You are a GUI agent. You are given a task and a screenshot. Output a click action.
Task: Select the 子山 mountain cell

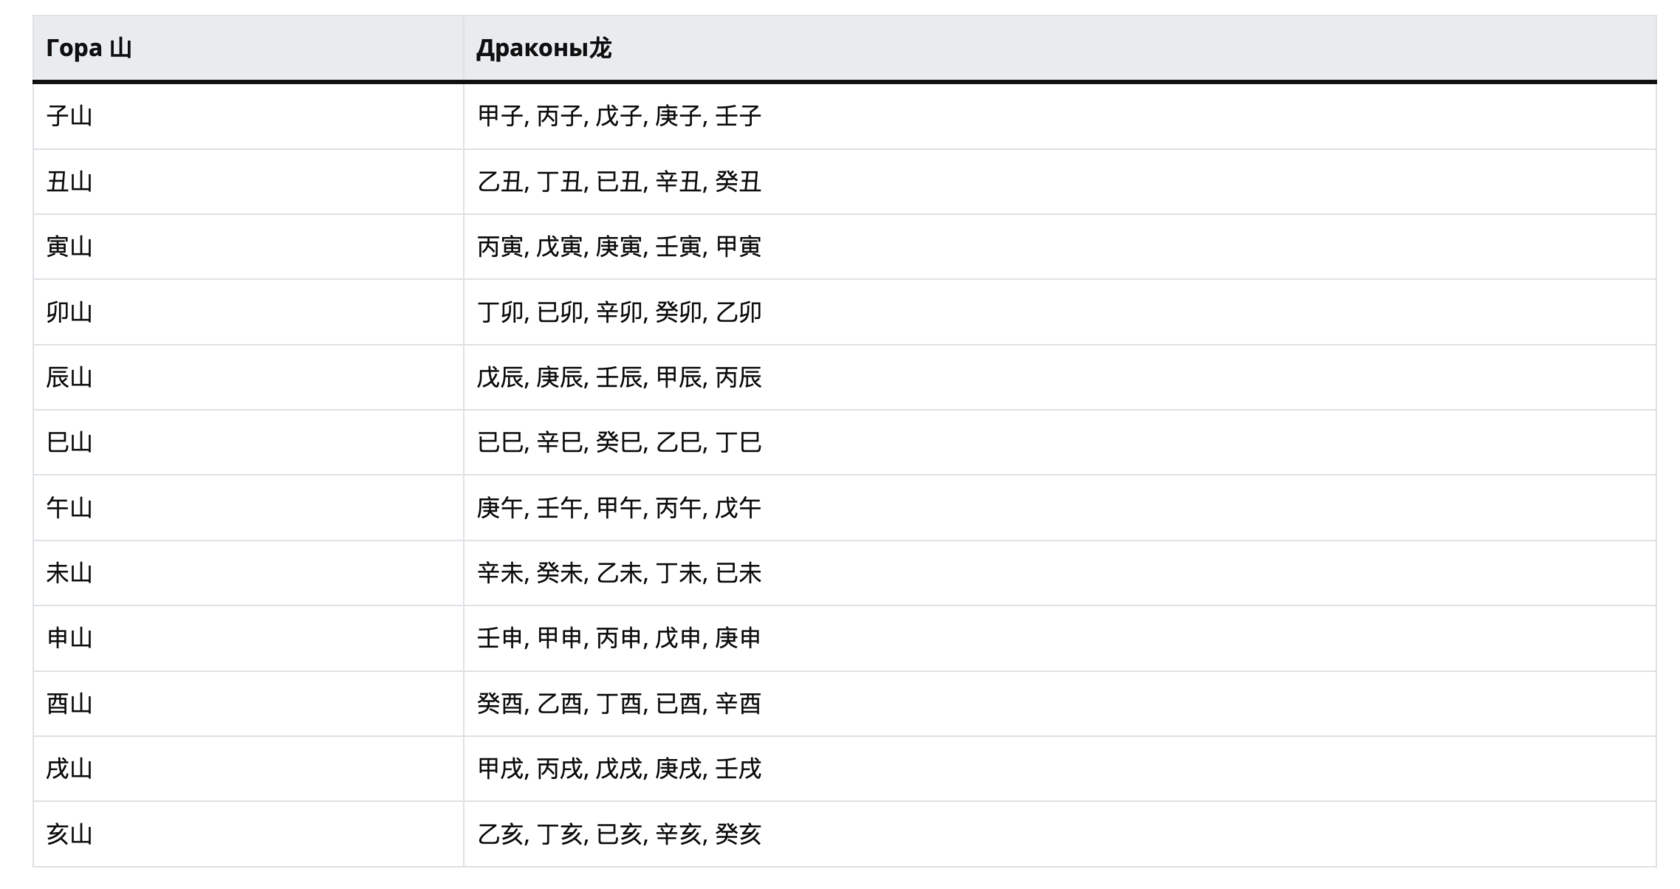point(69,116)
